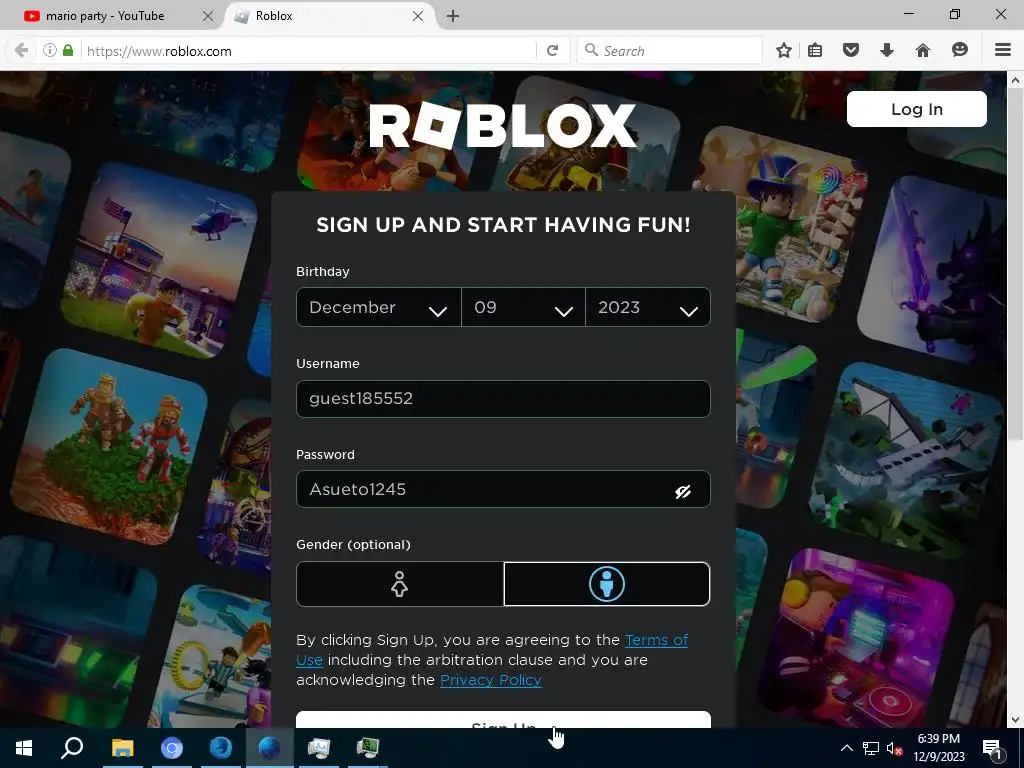The image size is (1024, 768).
Task: Open the birthday year dropdown showing 2023
Action: tap(648, 307)
